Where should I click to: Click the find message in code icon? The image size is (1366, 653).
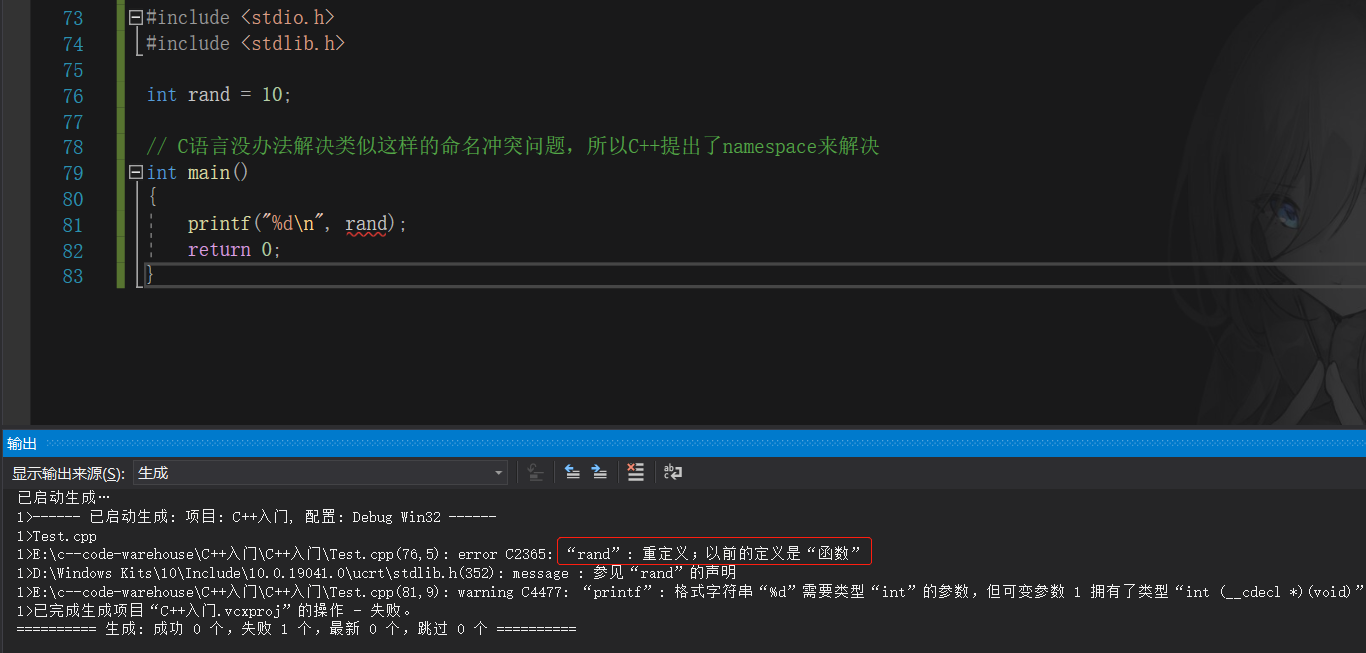(535, 472)
